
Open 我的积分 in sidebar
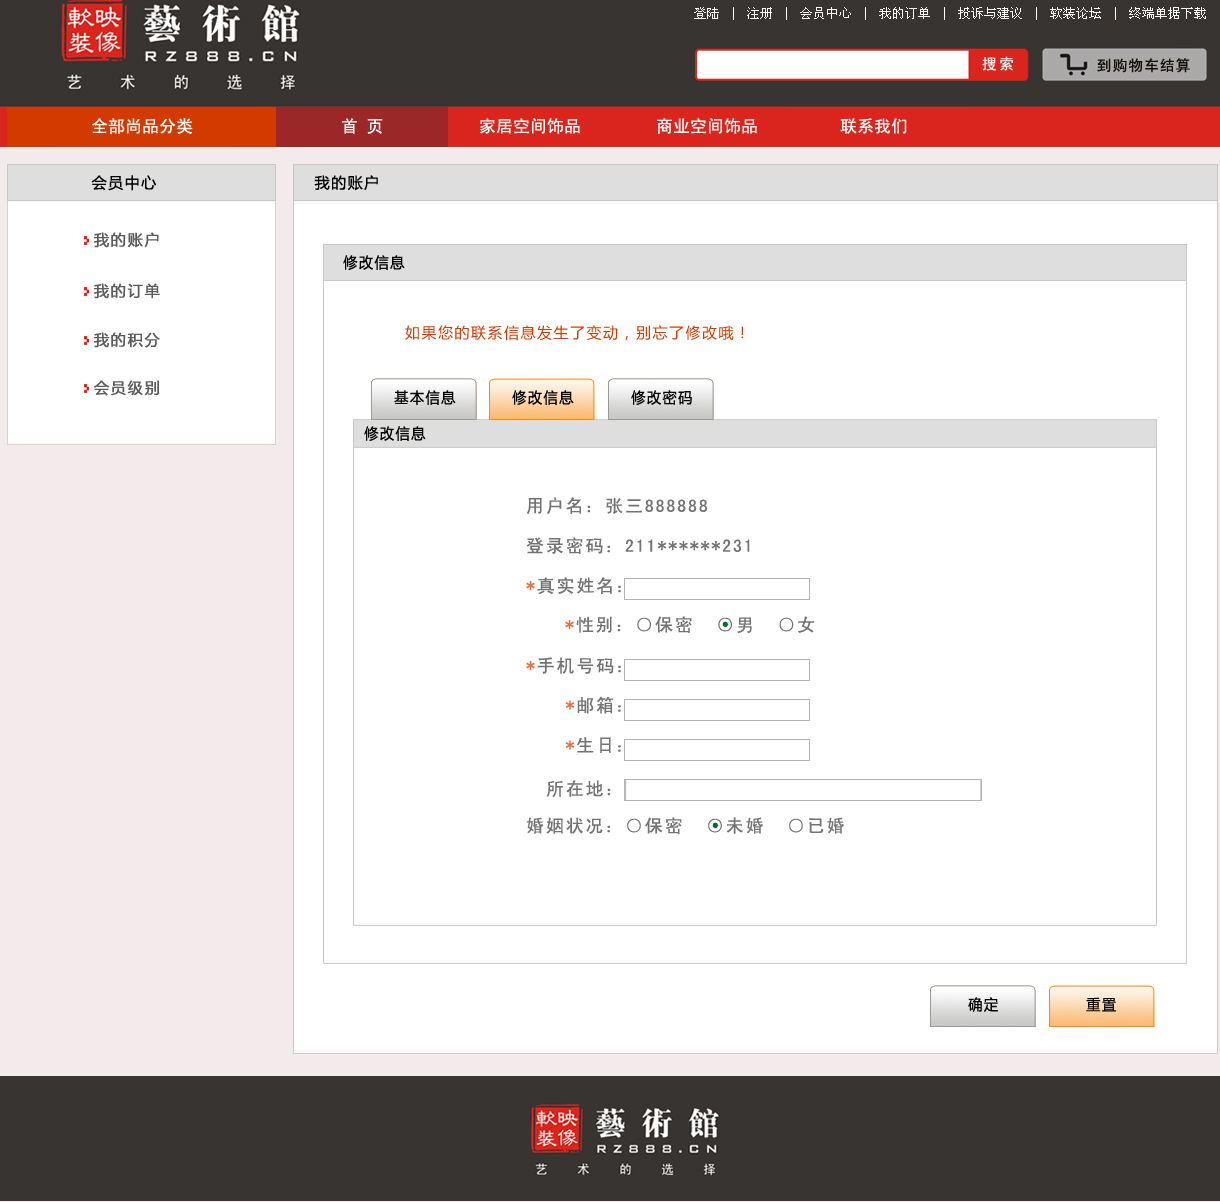(x=126, y=340)
